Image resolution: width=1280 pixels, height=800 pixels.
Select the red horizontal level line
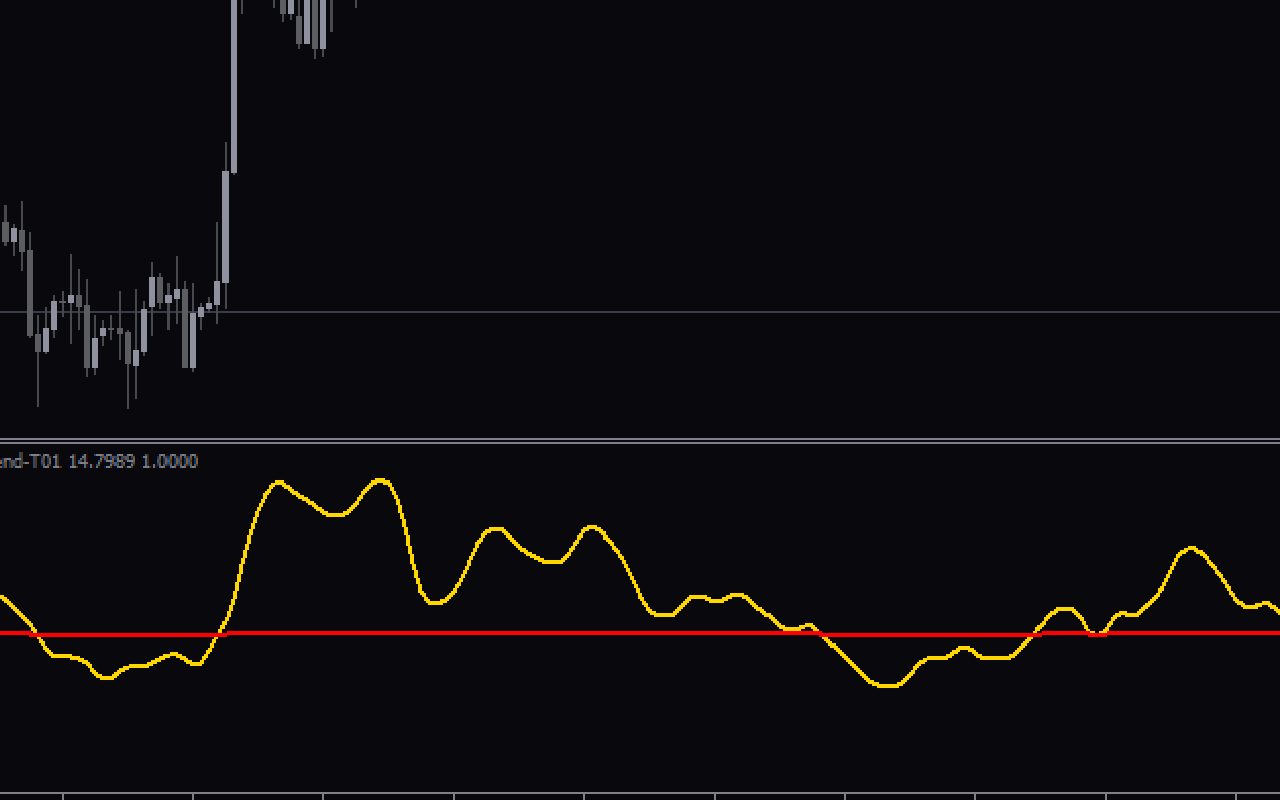(x=640, y=634)
